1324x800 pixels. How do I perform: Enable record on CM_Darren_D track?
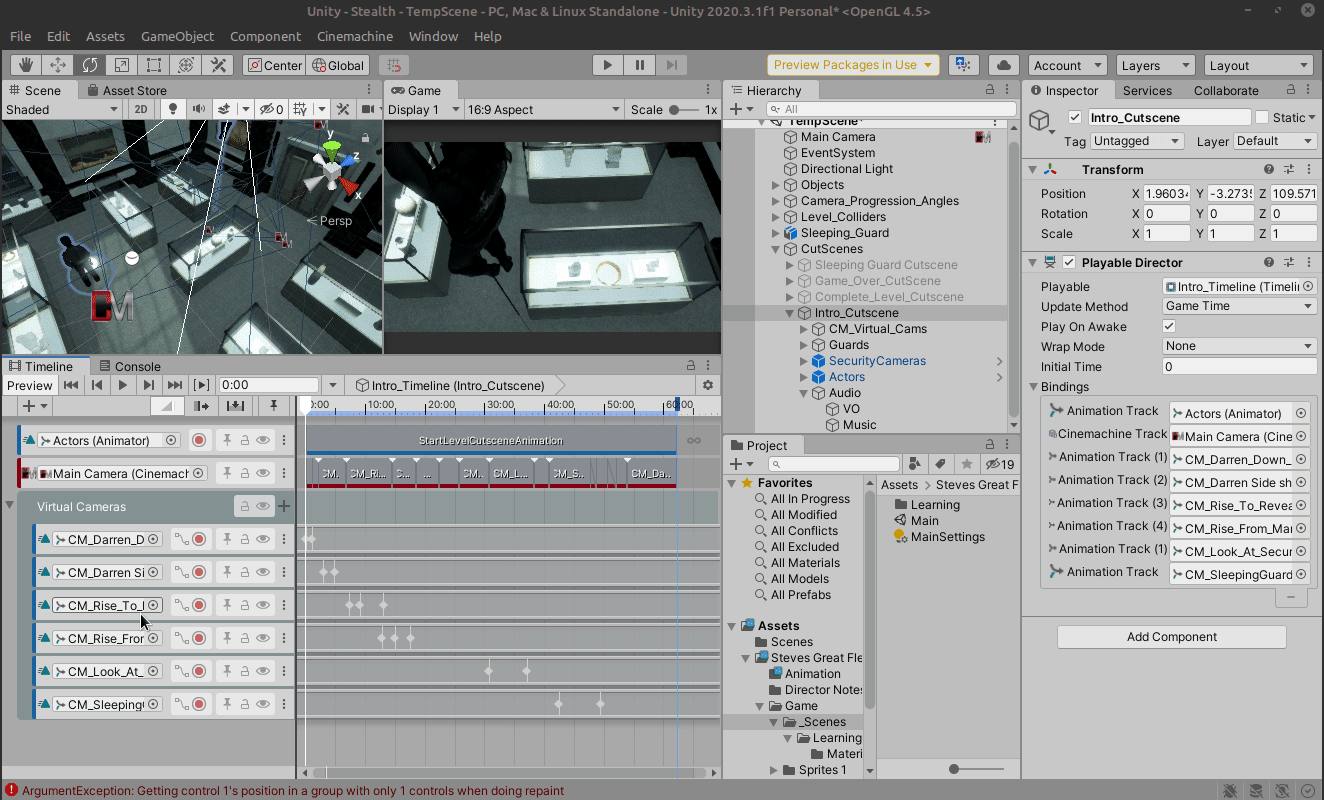pyautogui.click(x=199, y=539)
